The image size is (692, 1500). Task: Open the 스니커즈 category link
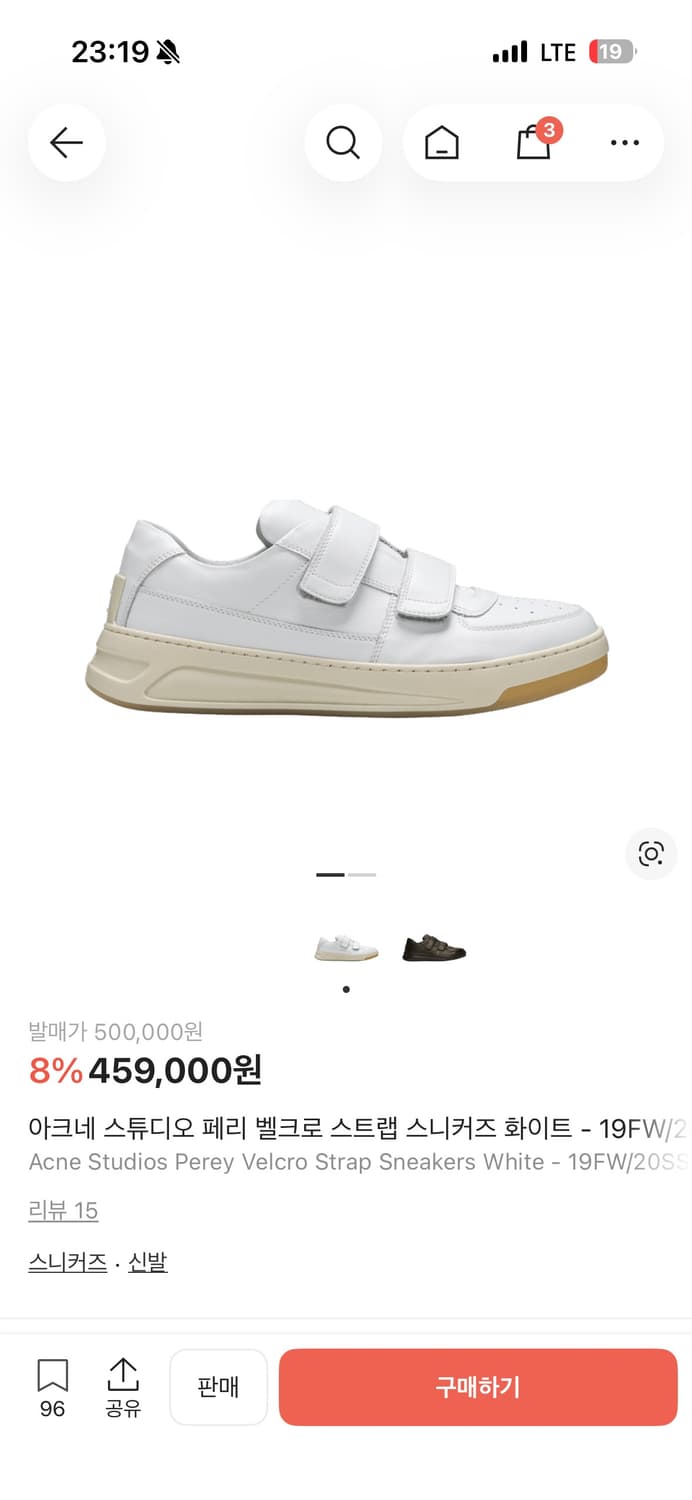click(x=67, y=1262)
